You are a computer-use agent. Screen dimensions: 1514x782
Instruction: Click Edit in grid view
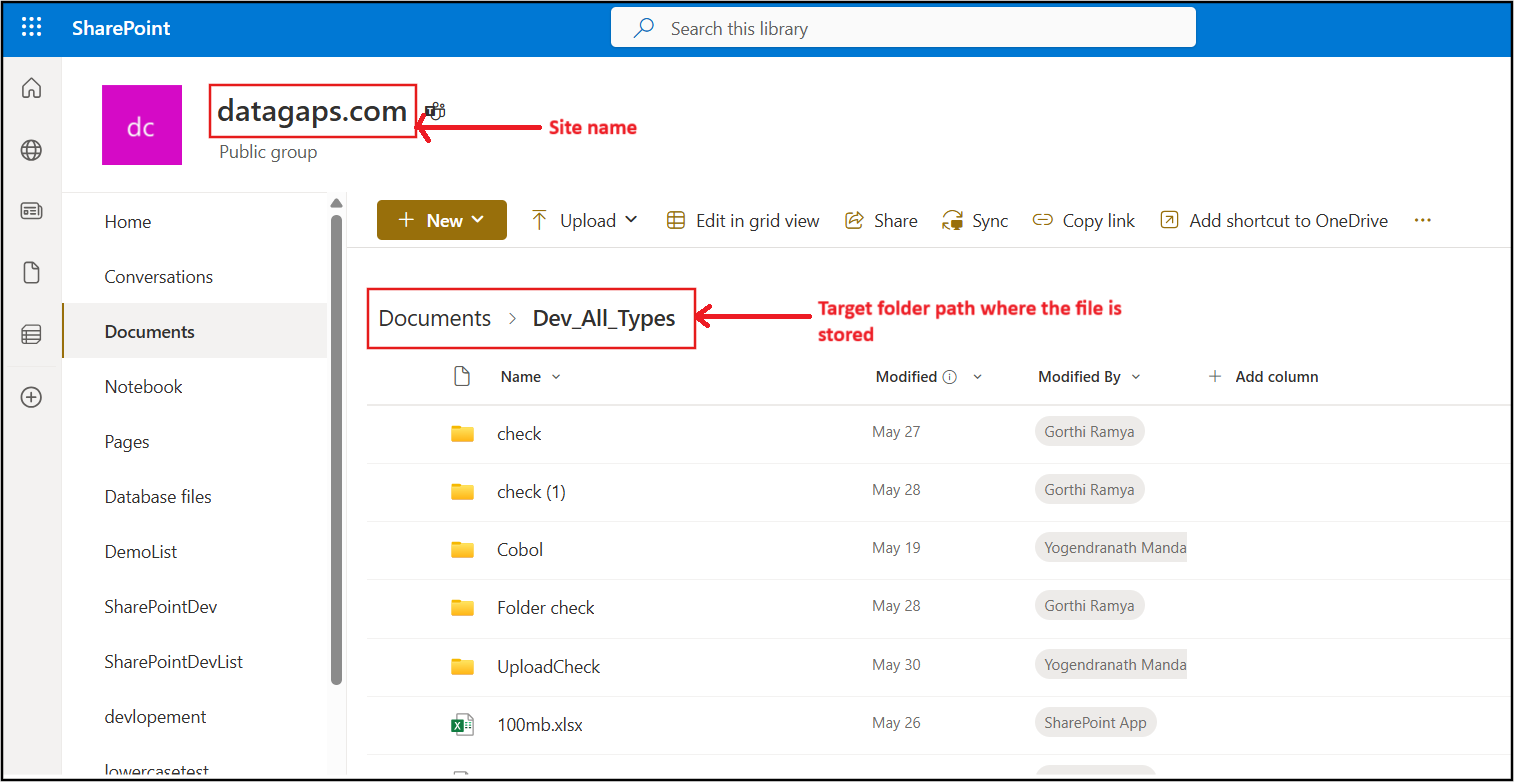click(743, 221)
